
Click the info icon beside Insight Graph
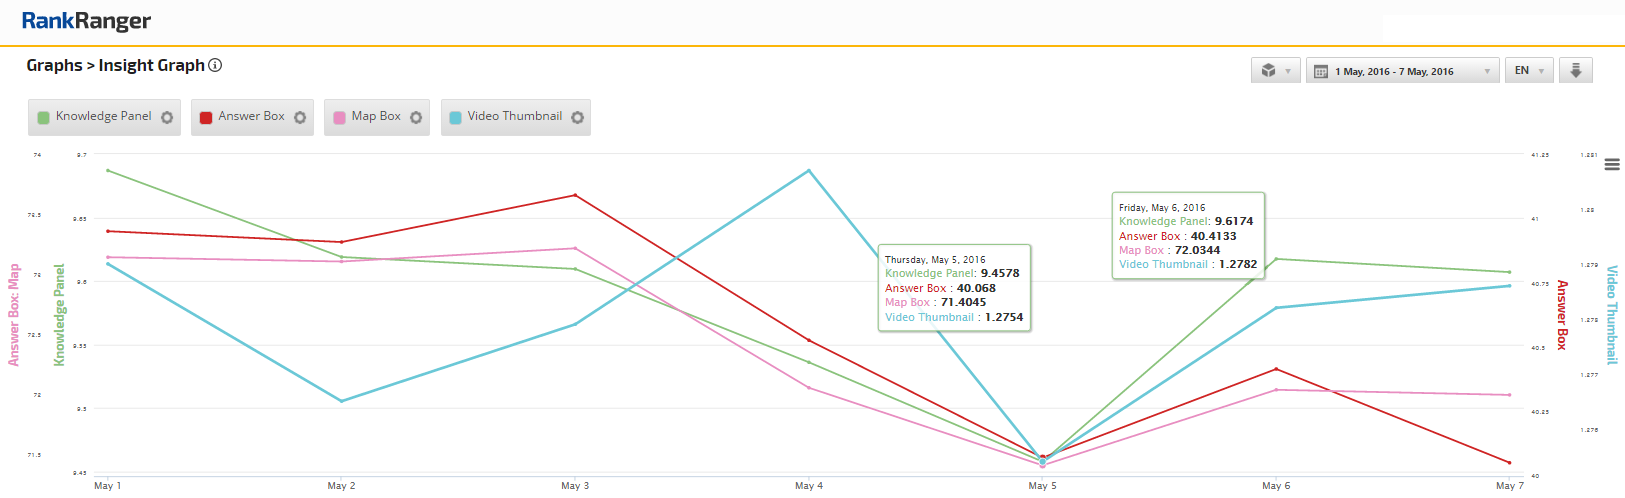coord(215,65)
